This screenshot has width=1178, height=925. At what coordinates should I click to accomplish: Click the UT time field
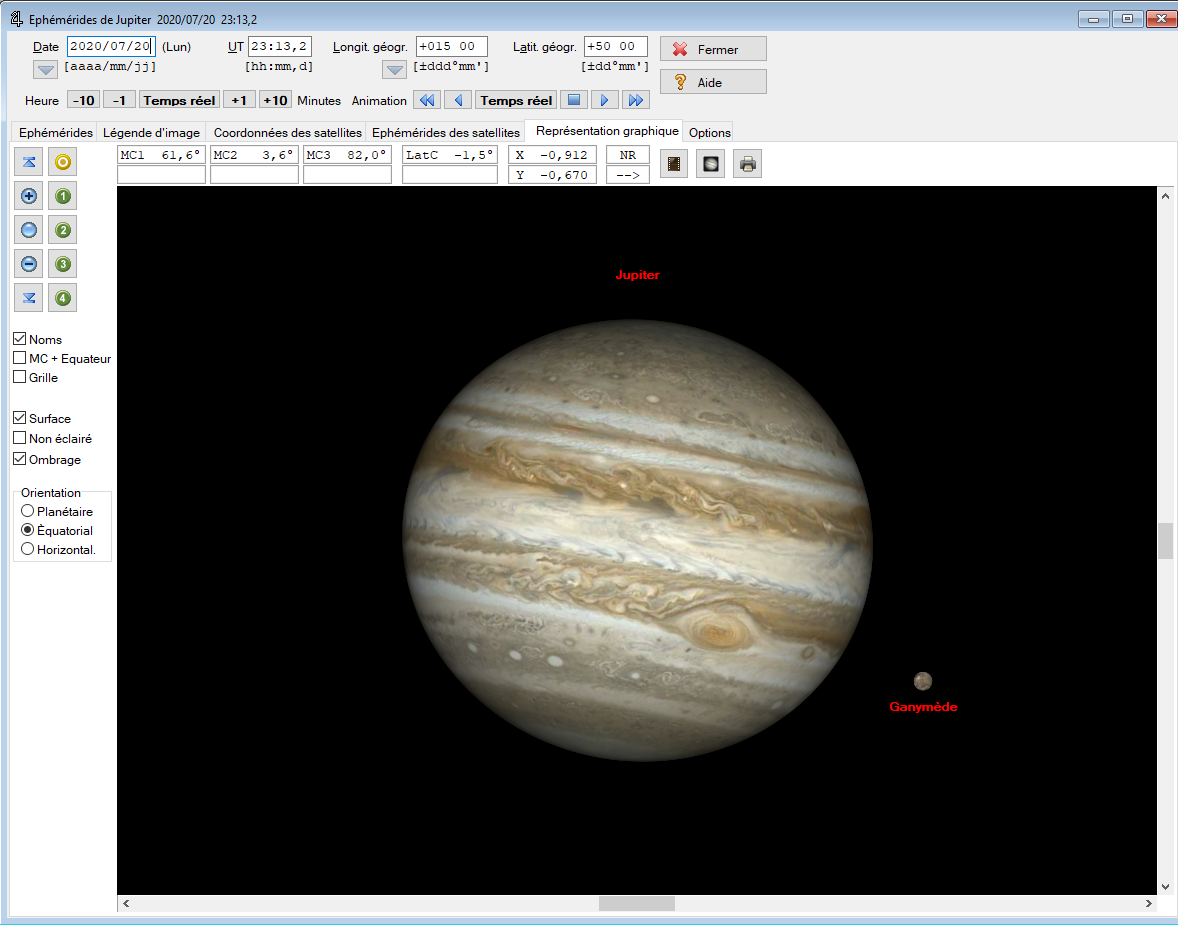(x=279, y=46)
